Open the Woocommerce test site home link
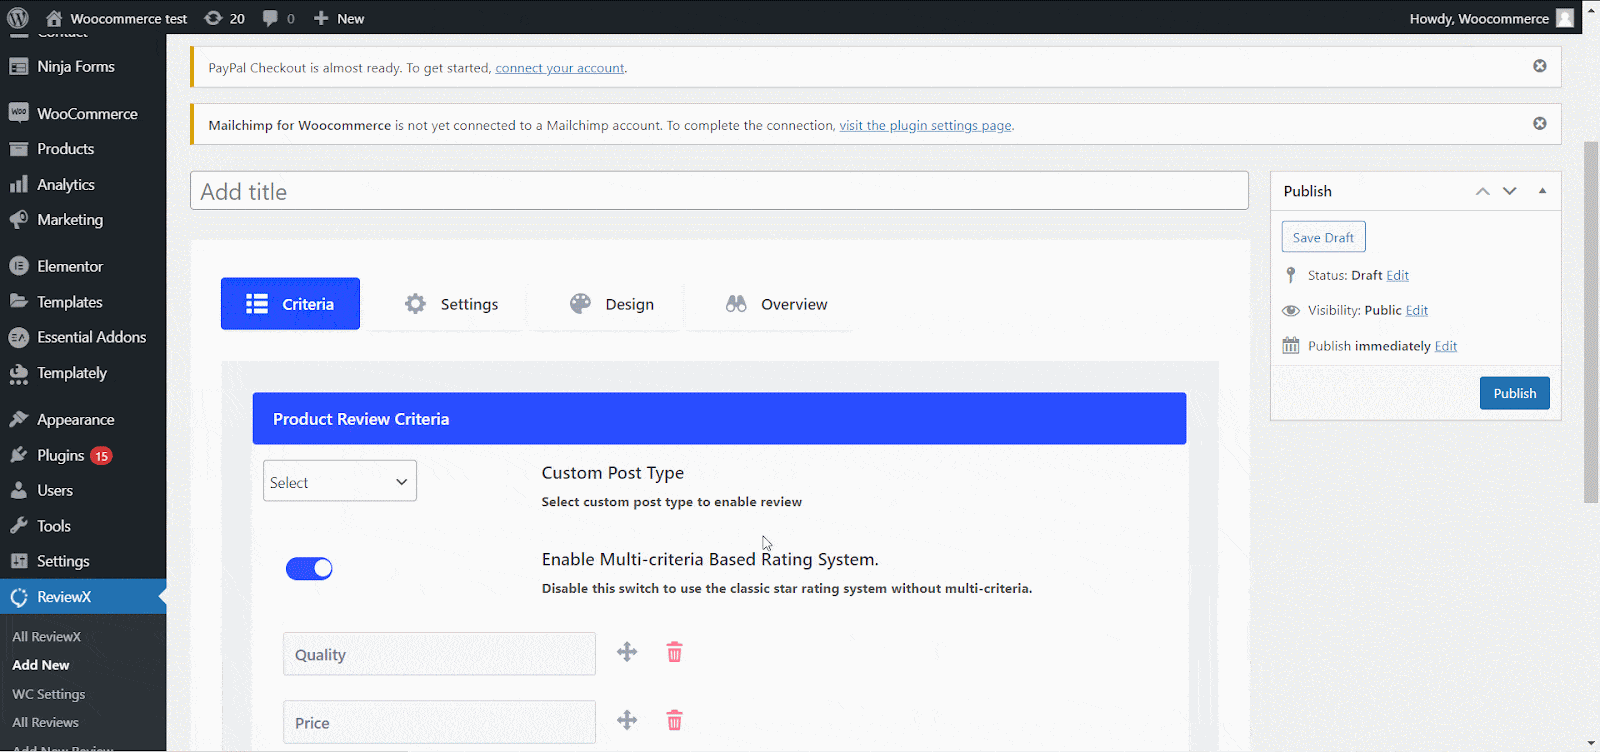The width and height of the screenshot is (1600, 752). pos(116,18)
